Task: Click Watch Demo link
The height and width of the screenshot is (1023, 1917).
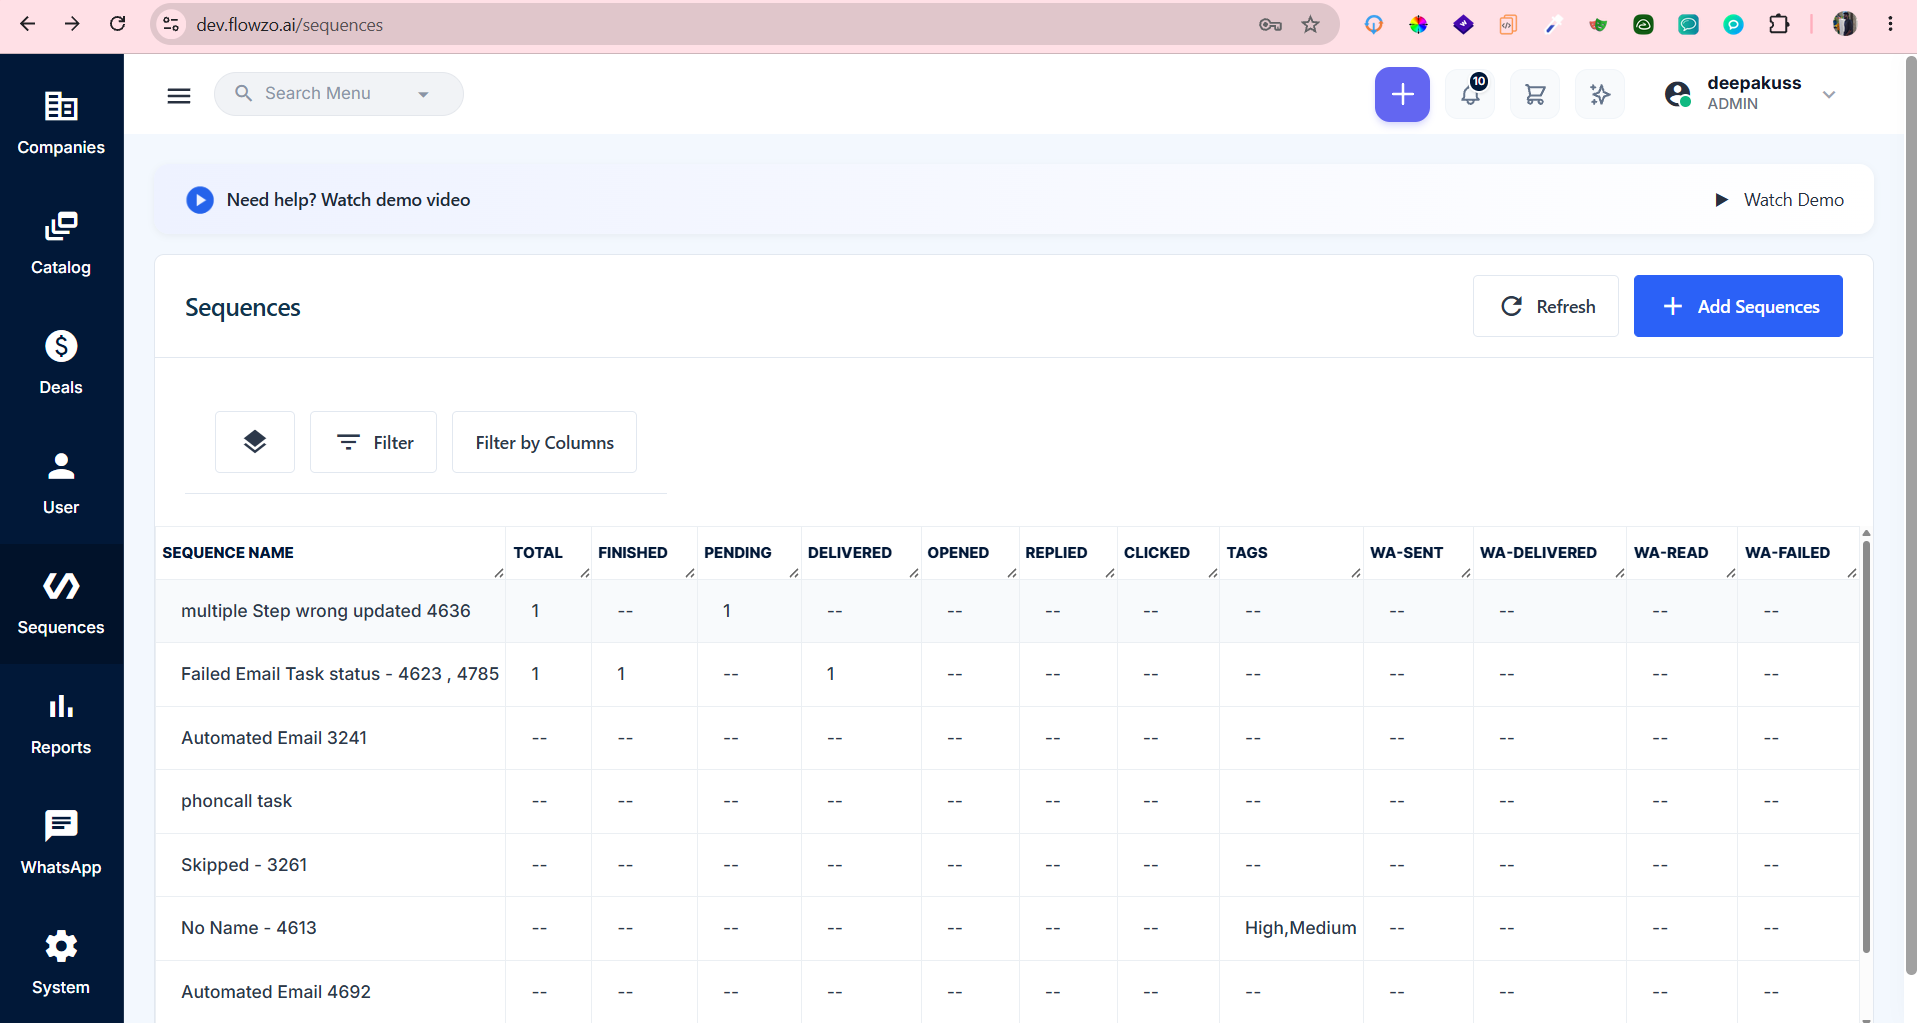Action: (1780, 200)
